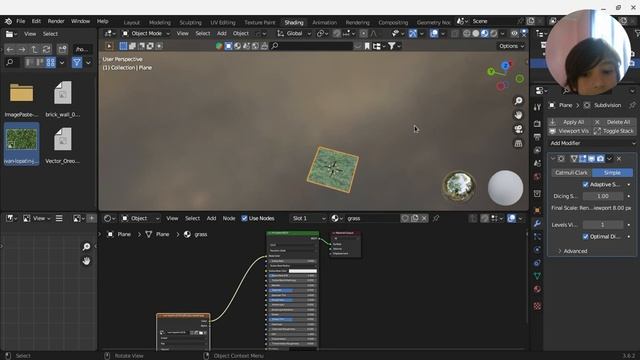Open the Global transform orientation dropdown

[294, 33]
